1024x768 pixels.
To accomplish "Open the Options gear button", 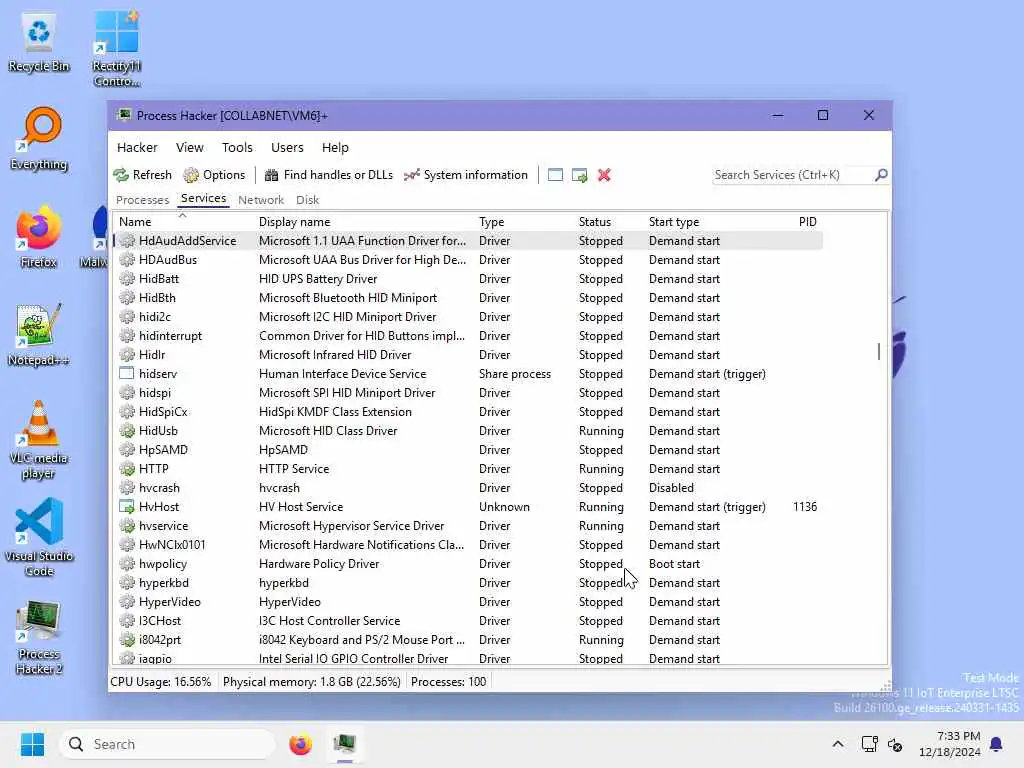I will (x=214, y=175).
